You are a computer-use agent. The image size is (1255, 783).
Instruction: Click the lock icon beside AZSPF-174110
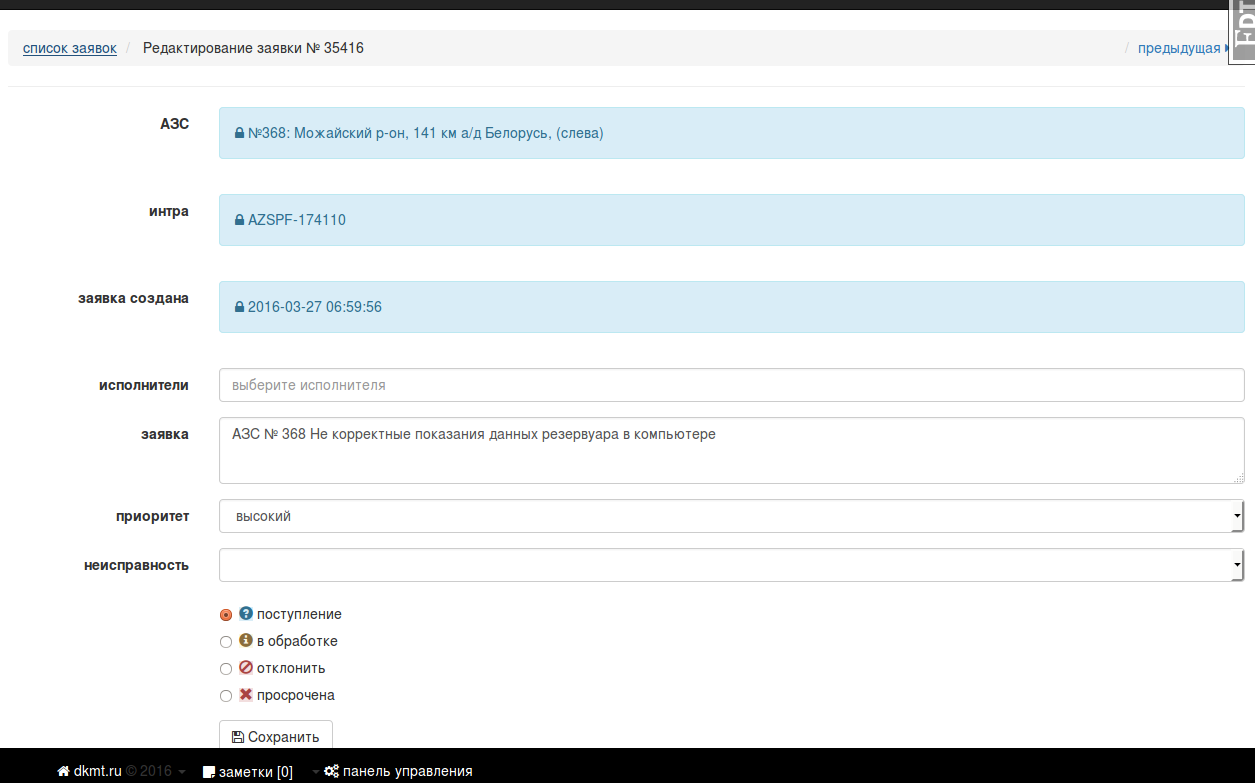(x=239, y=220)
